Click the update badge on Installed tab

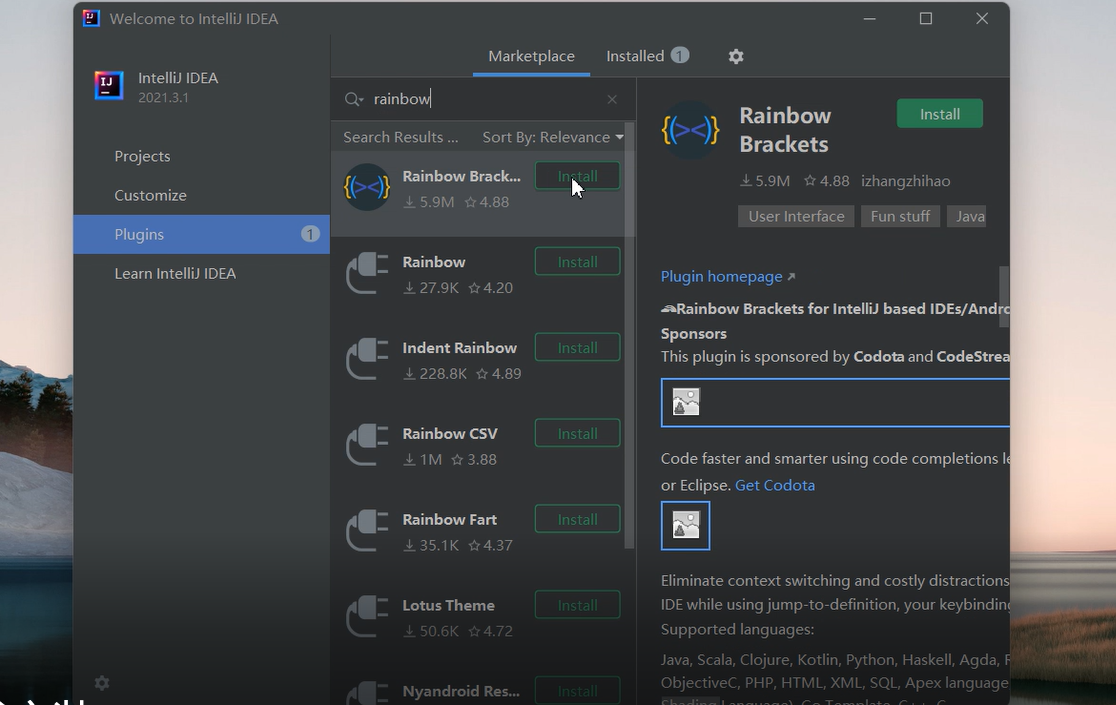[680, 55]
